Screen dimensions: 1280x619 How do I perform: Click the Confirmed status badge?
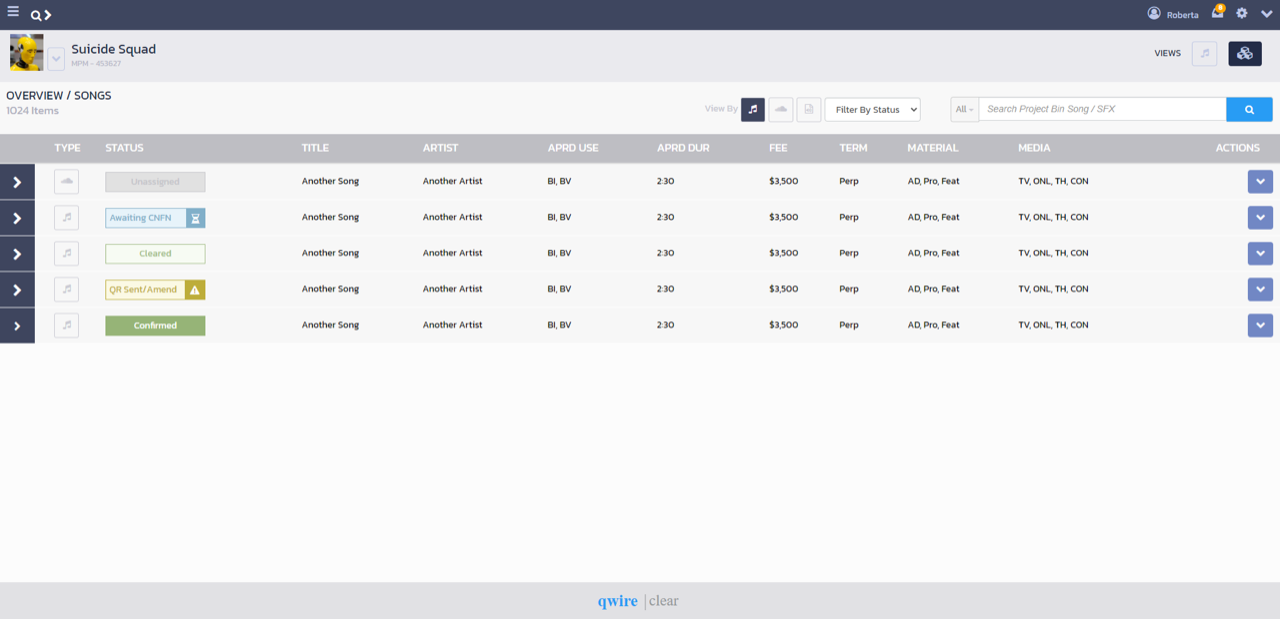tap(155, 326)
